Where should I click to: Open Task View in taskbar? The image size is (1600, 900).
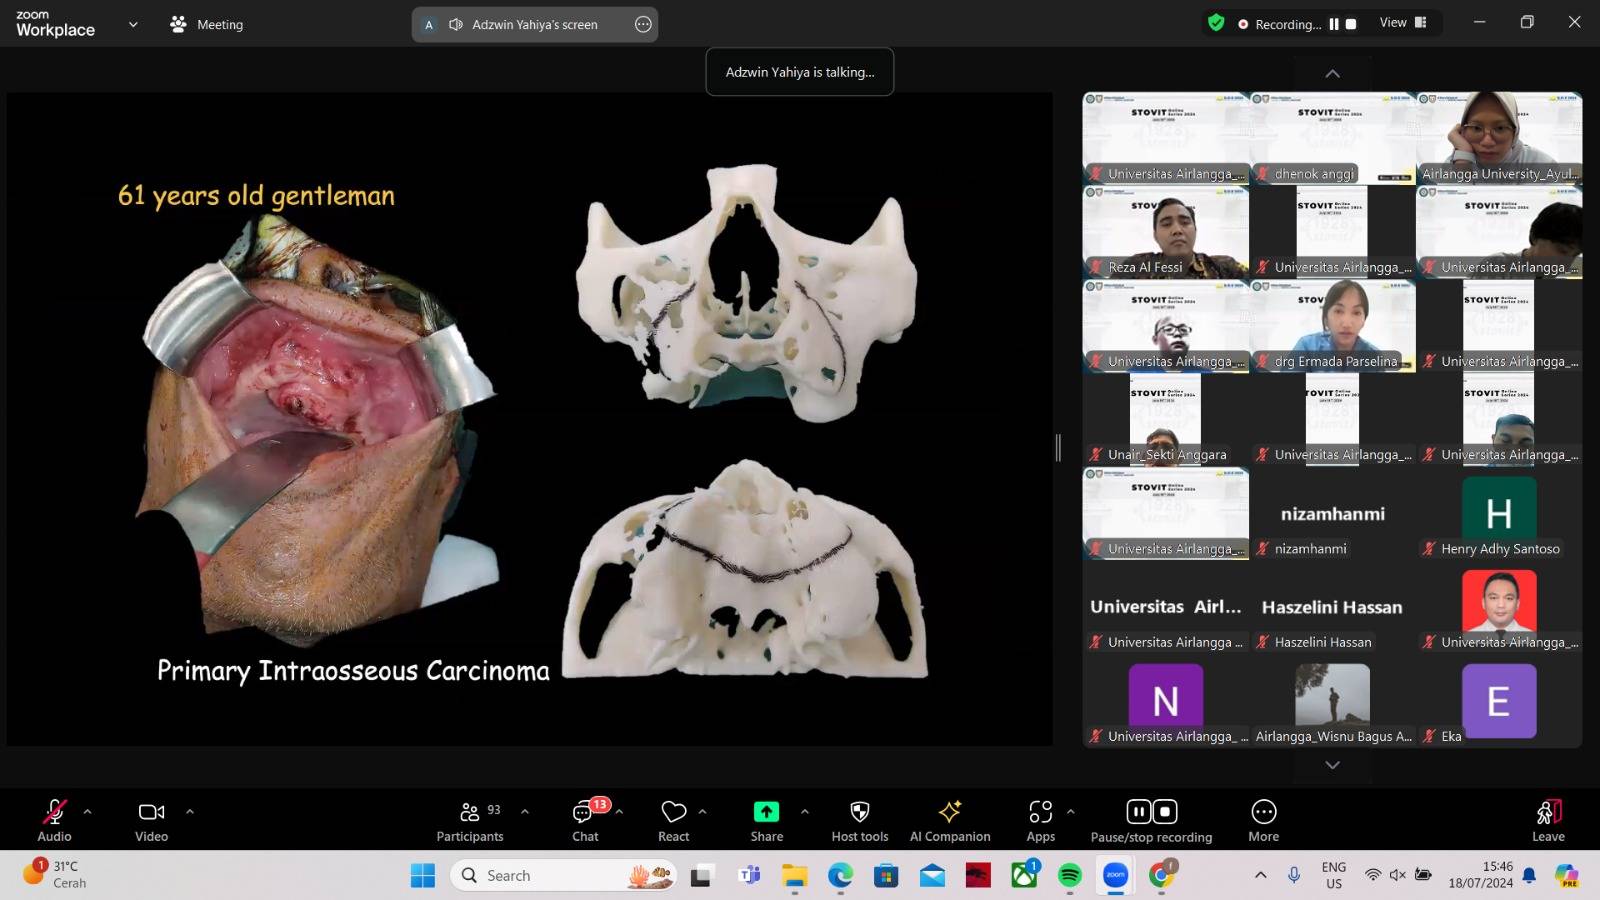pos(701,876)
